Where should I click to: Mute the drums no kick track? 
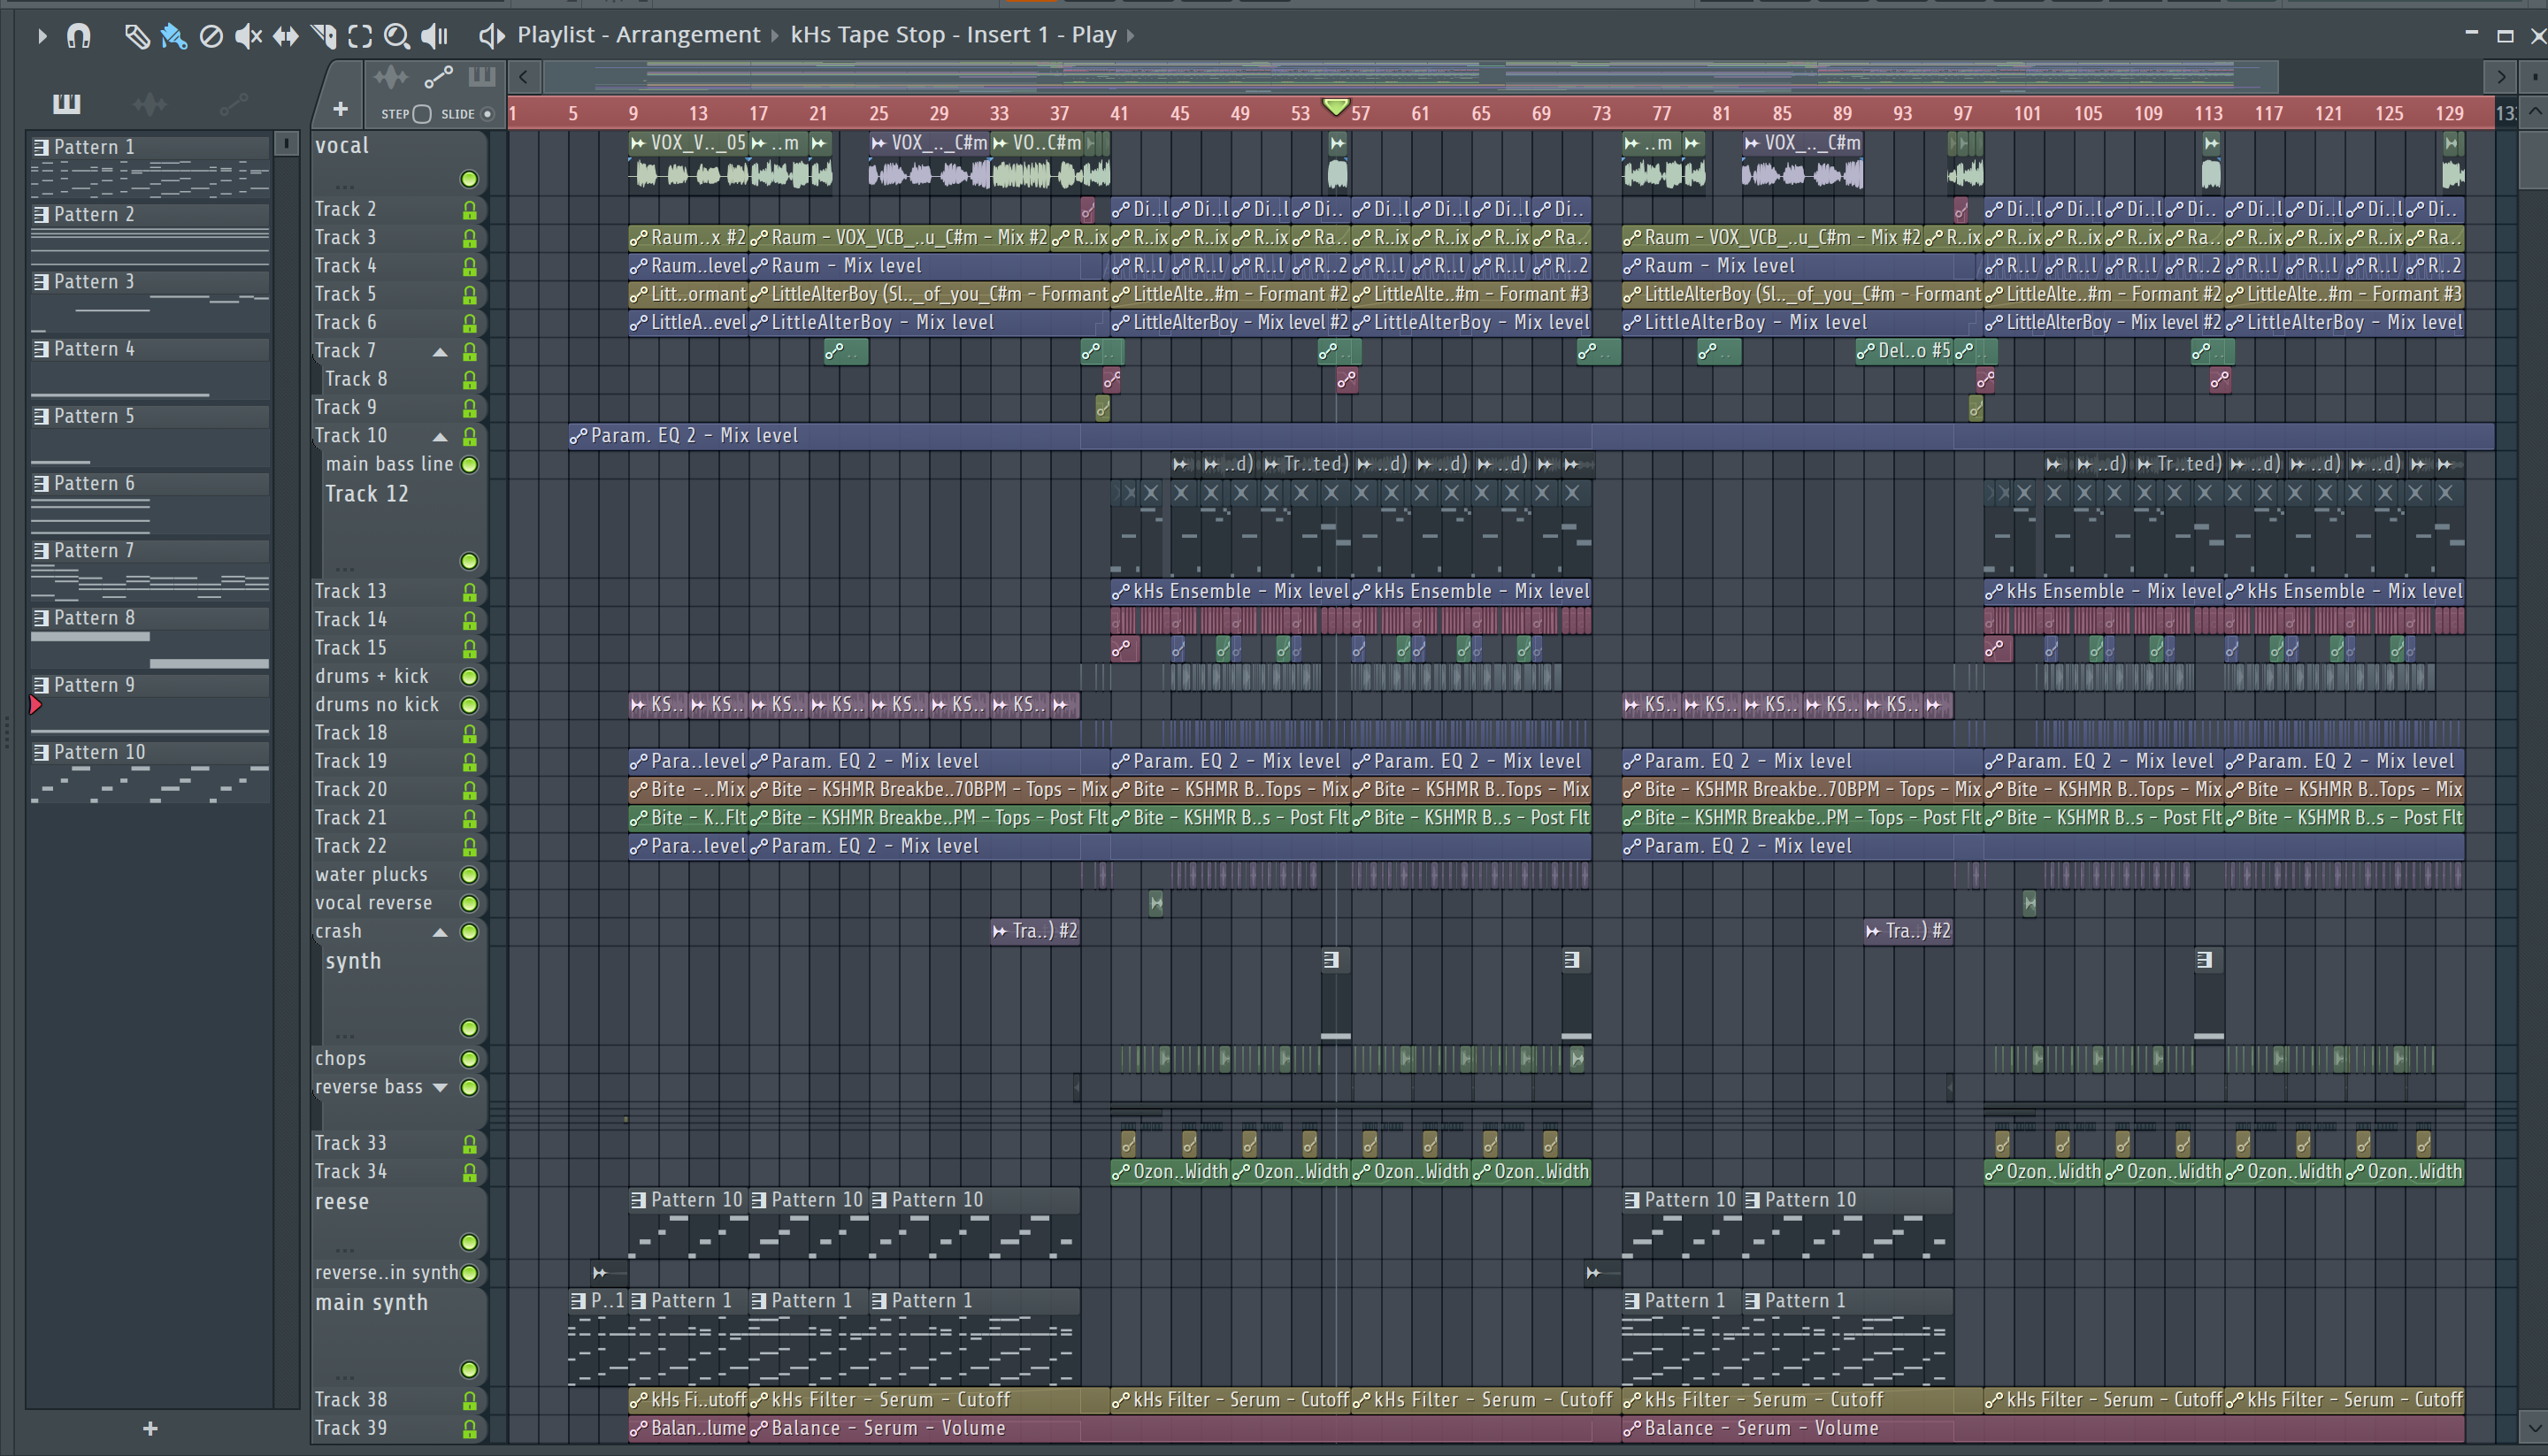click(468, 705)
